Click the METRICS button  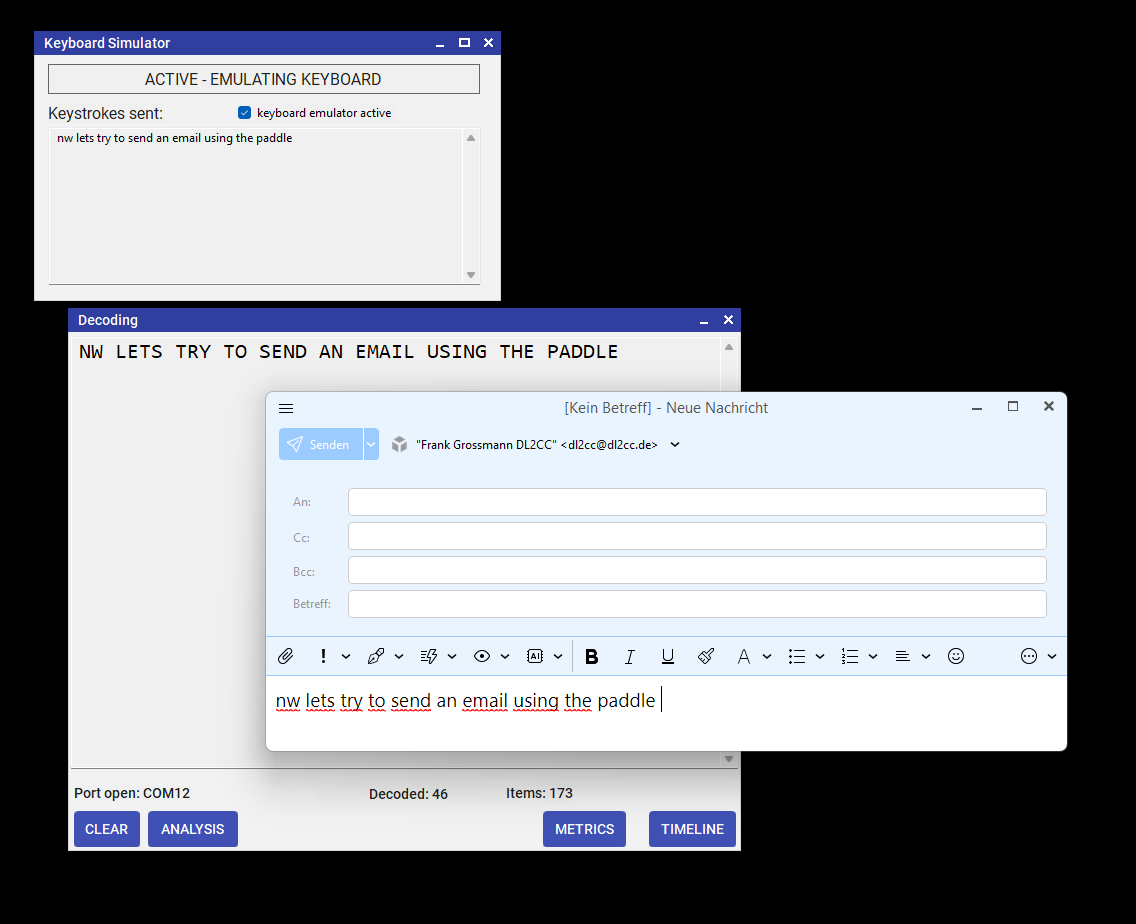585,829
